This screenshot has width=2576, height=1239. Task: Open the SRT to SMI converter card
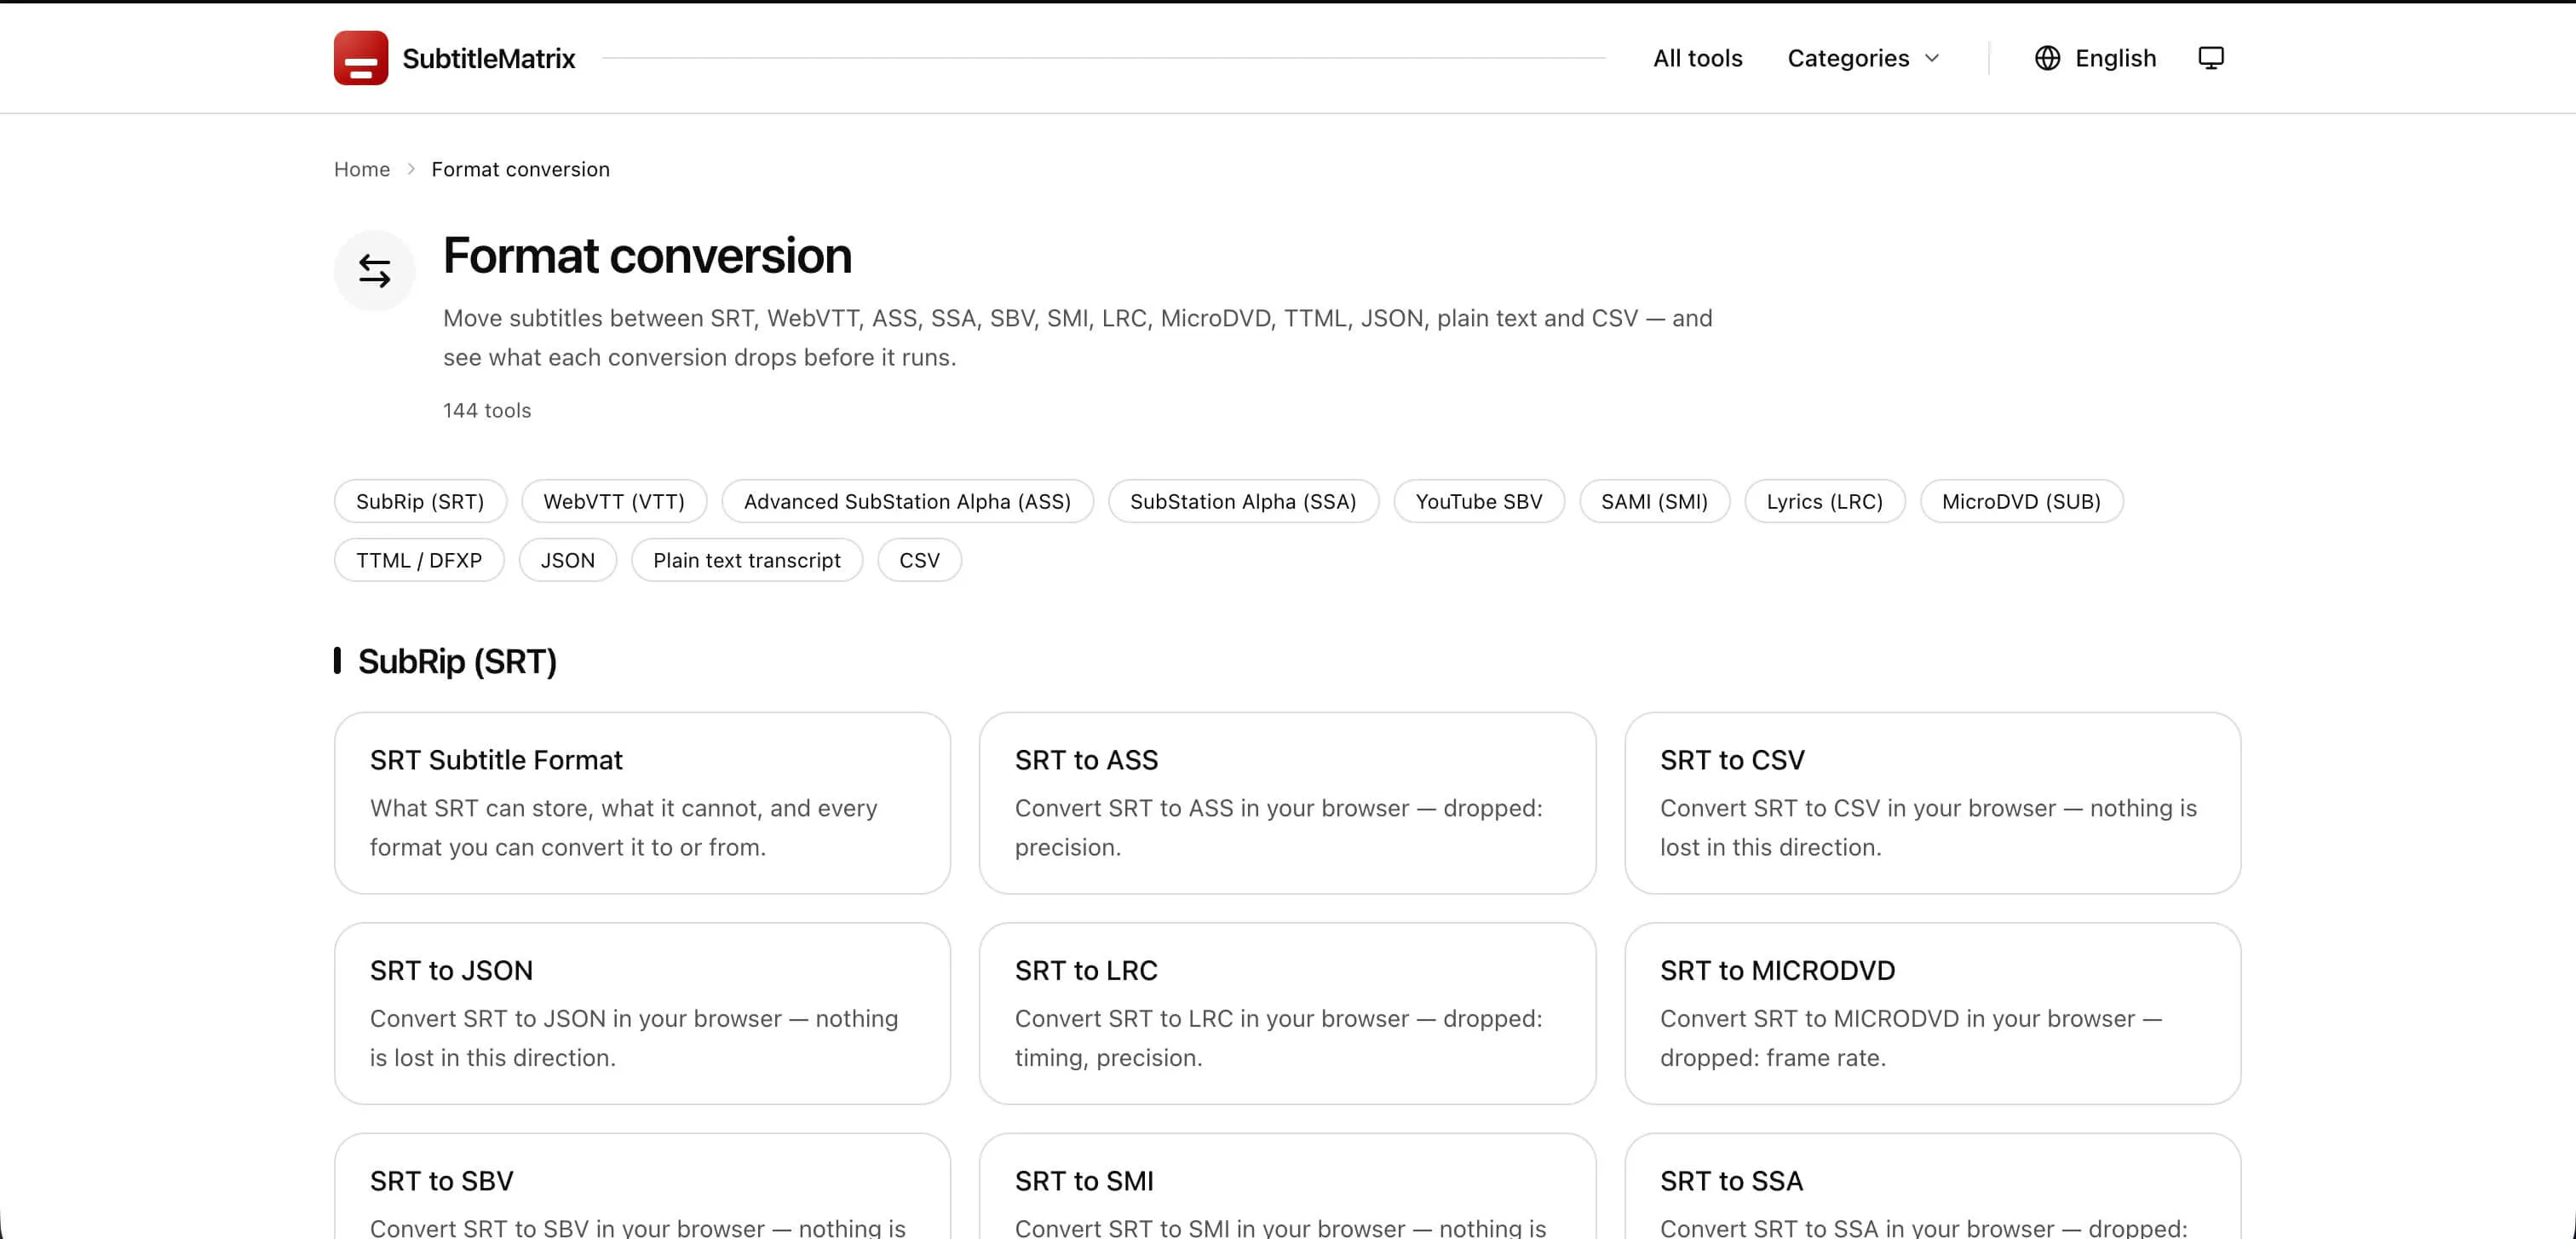tap(1287, 1187)
